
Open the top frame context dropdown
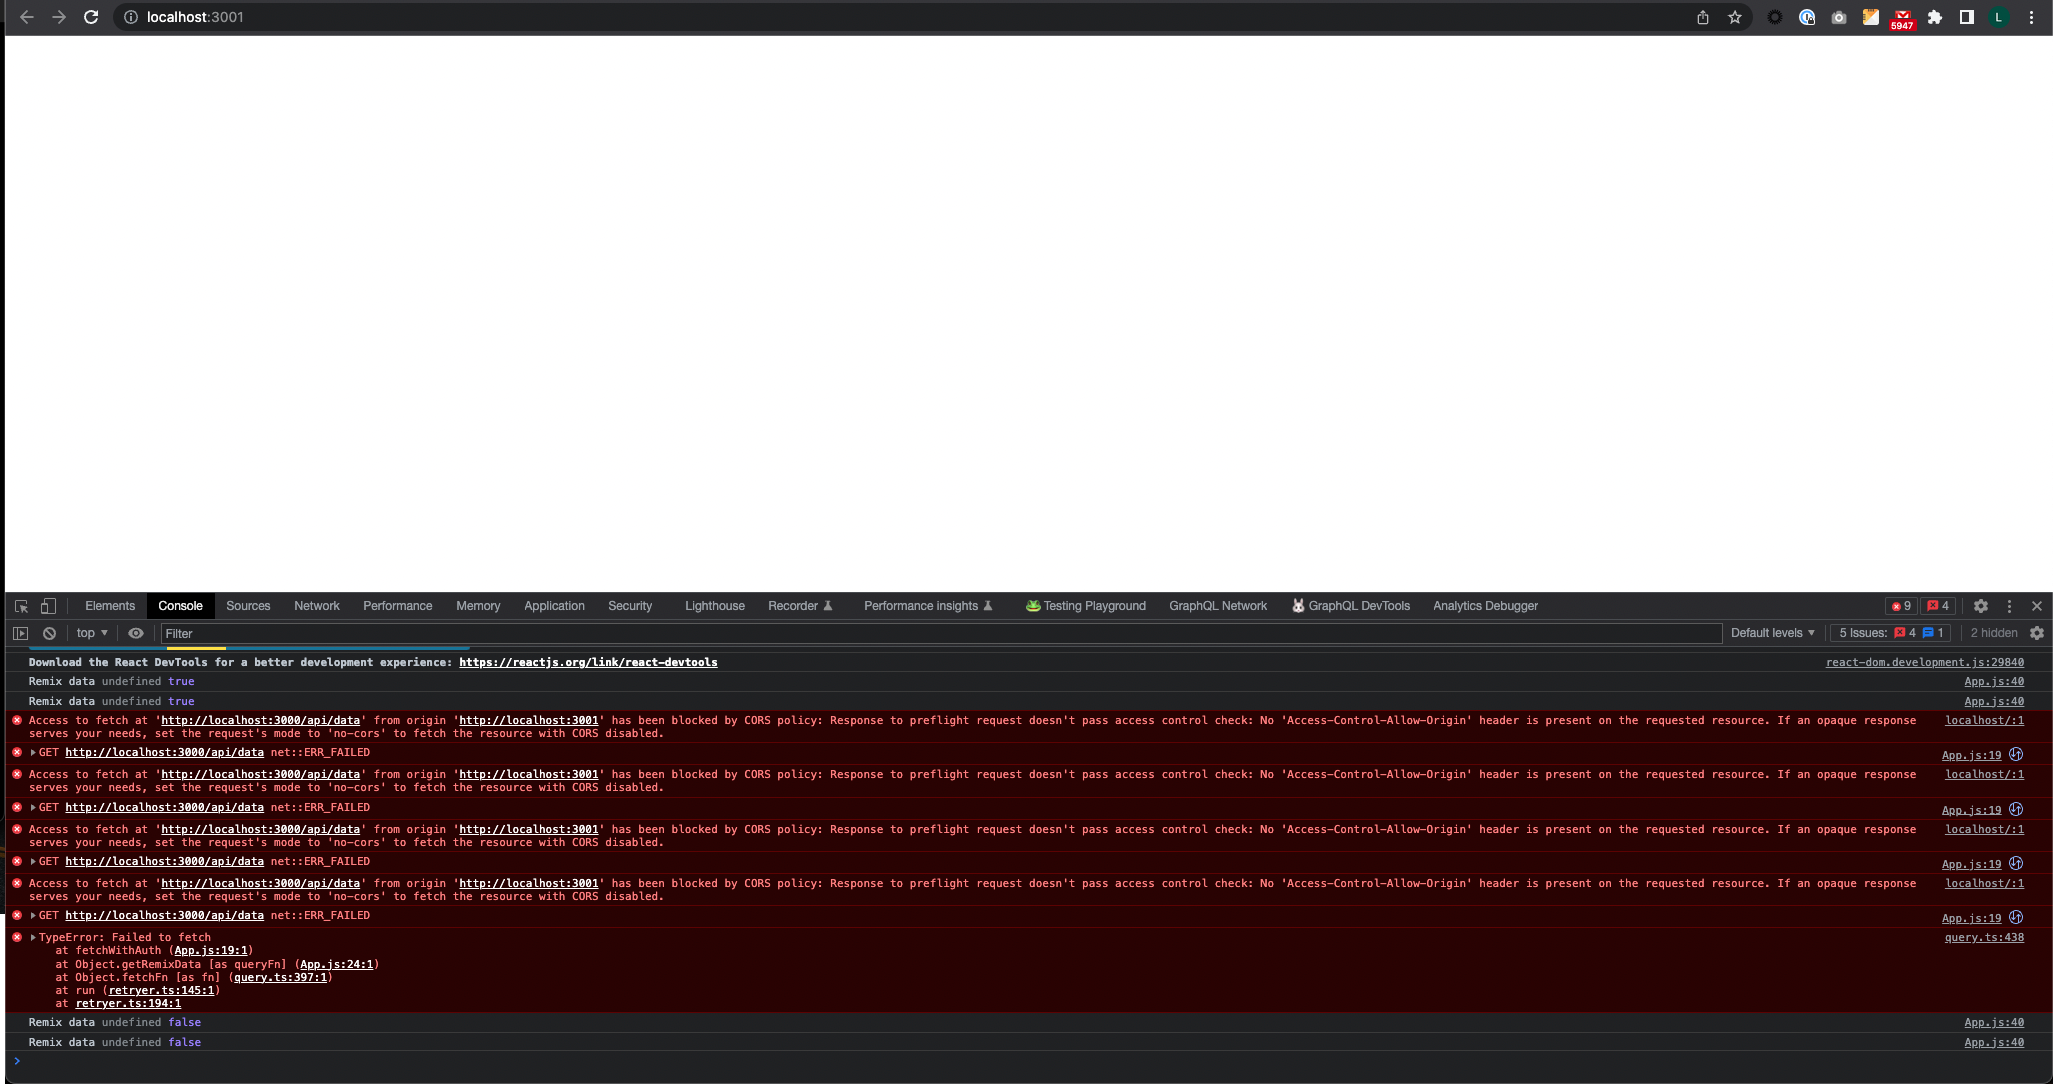point(90,633)
